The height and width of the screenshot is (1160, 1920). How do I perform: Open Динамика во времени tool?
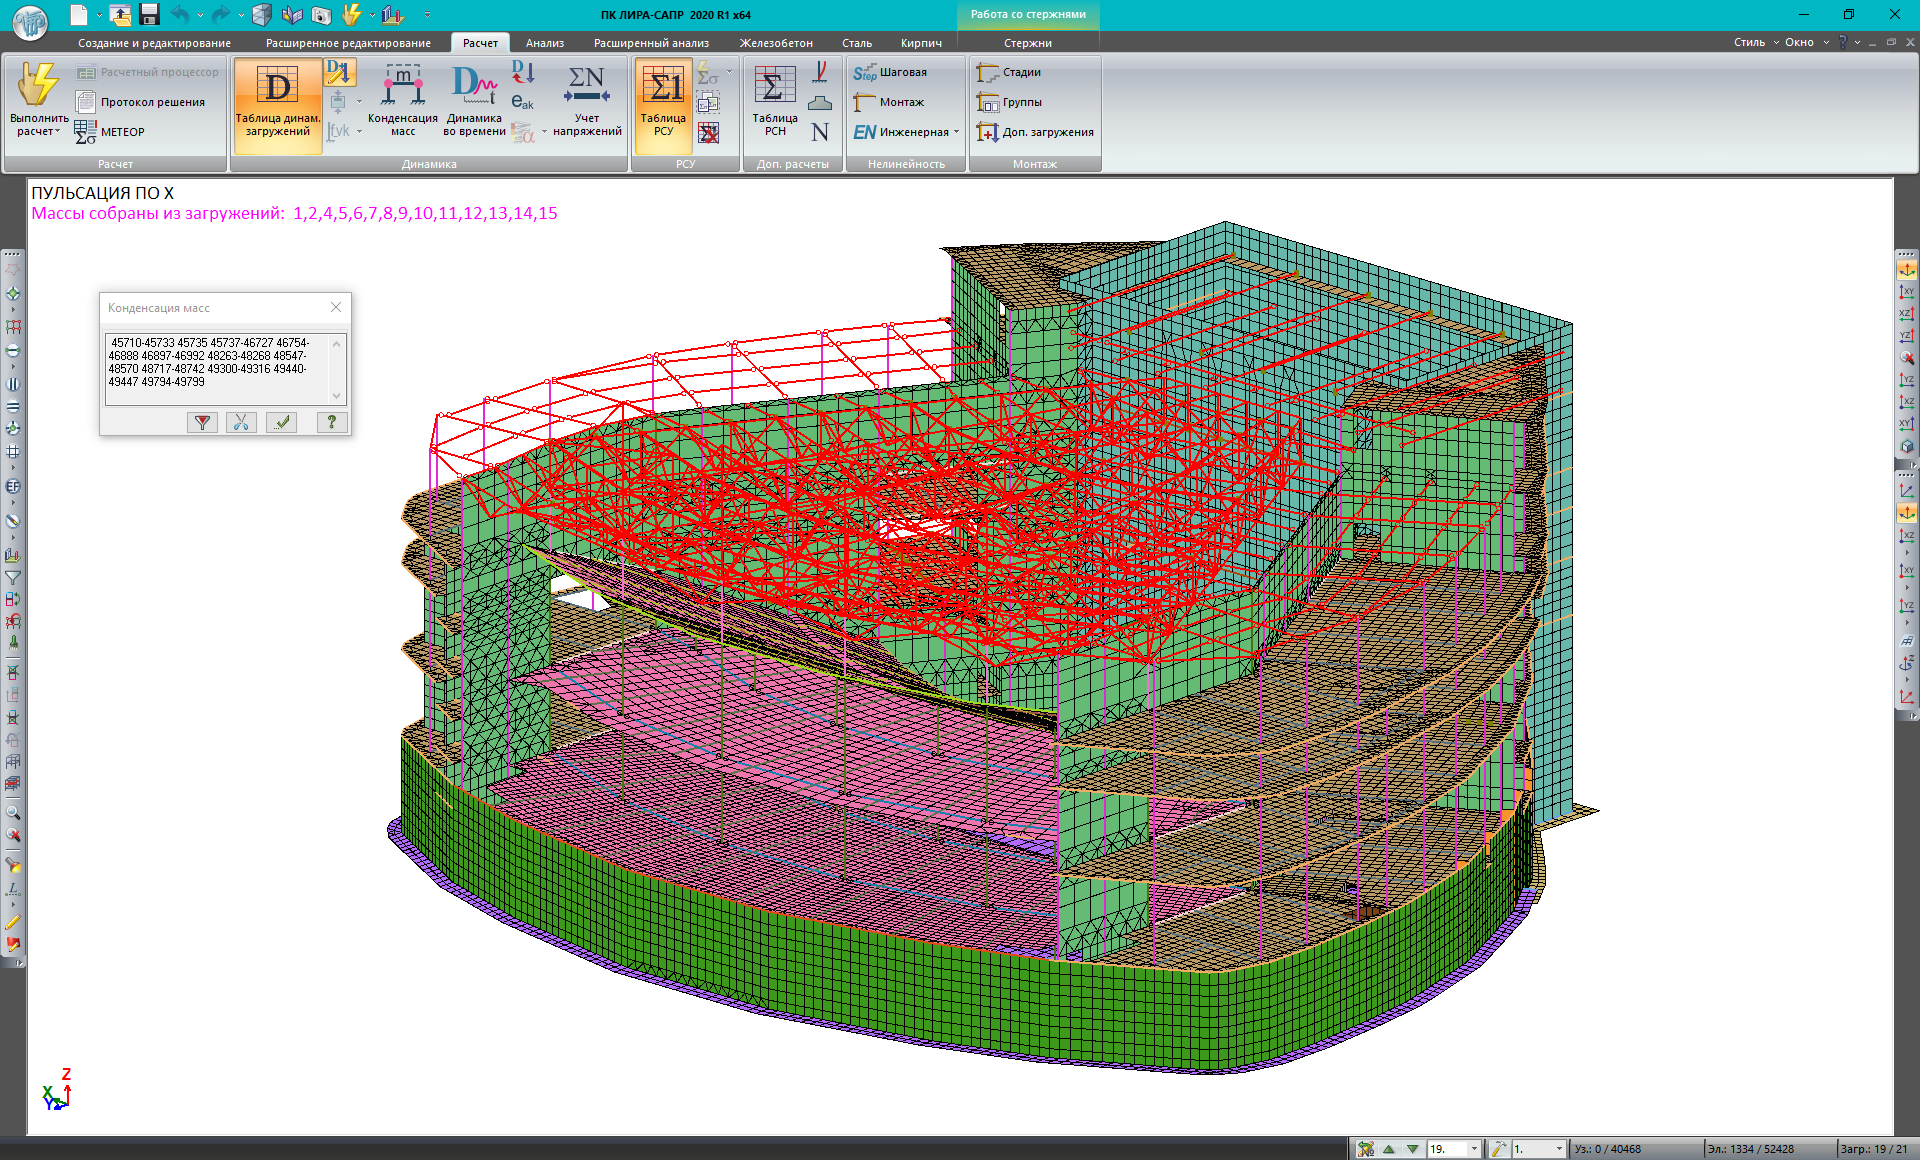[474, 87]
